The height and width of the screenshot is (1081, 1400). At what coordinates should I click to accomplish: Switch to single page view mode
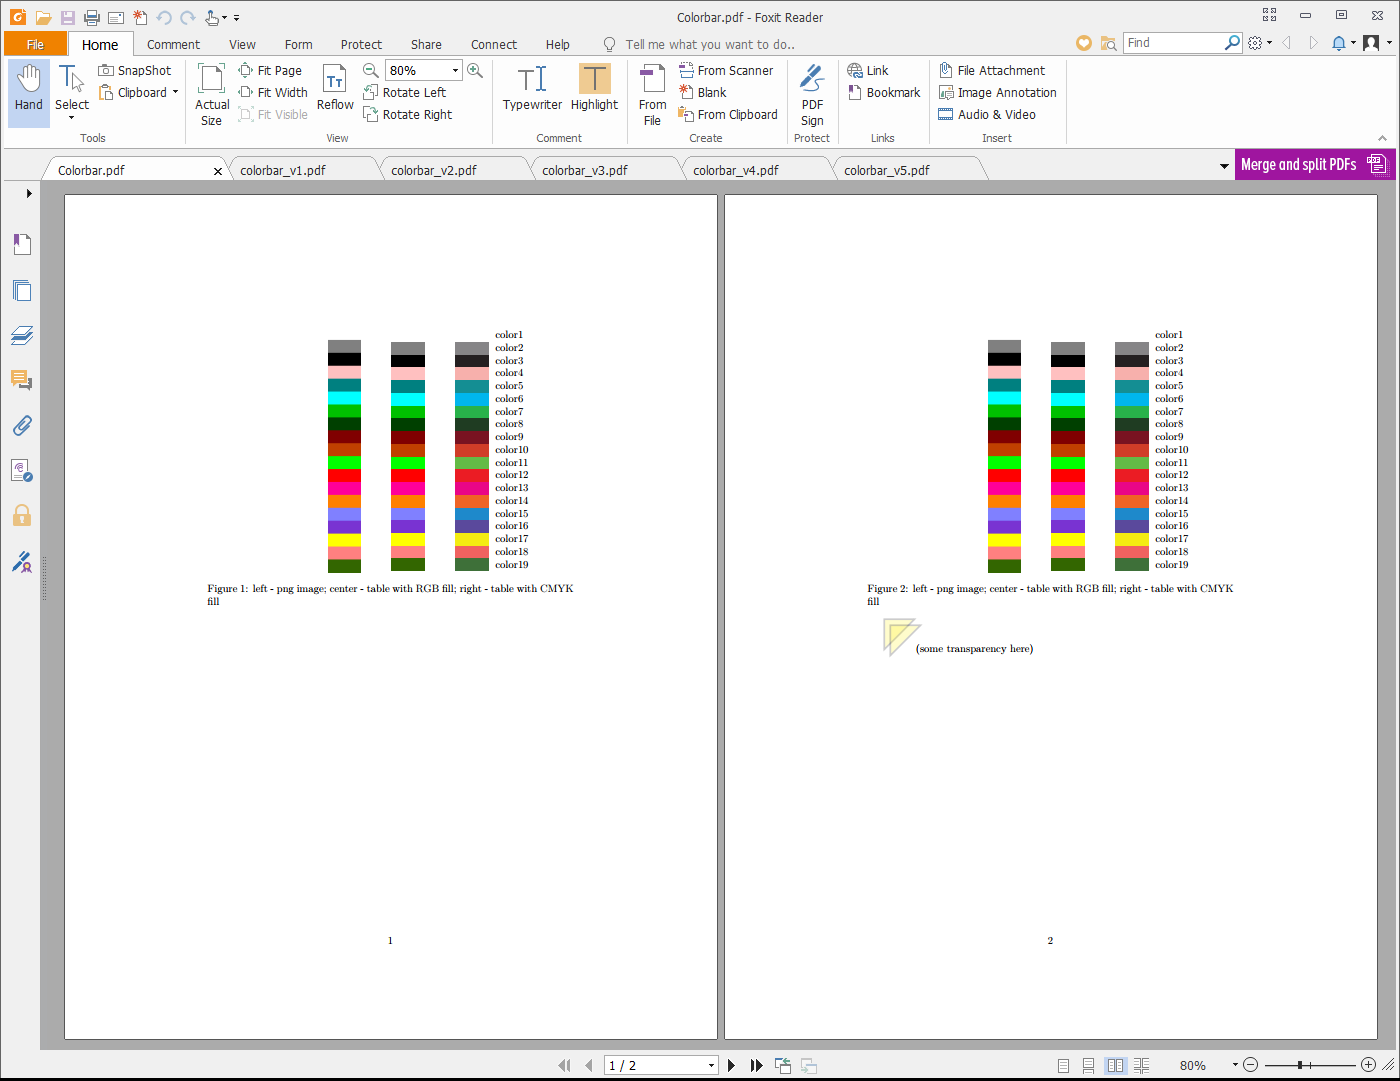tap(1063, 1066)
